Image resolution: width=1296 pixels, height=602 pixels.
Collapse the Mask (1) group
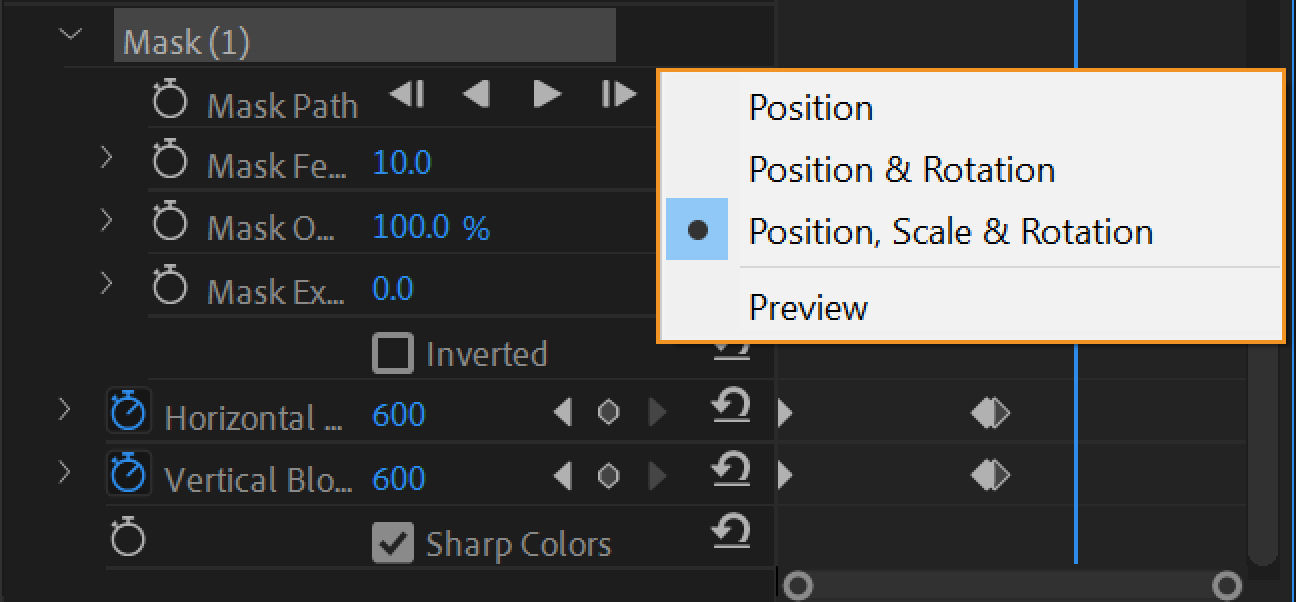(x=69, y=33)
